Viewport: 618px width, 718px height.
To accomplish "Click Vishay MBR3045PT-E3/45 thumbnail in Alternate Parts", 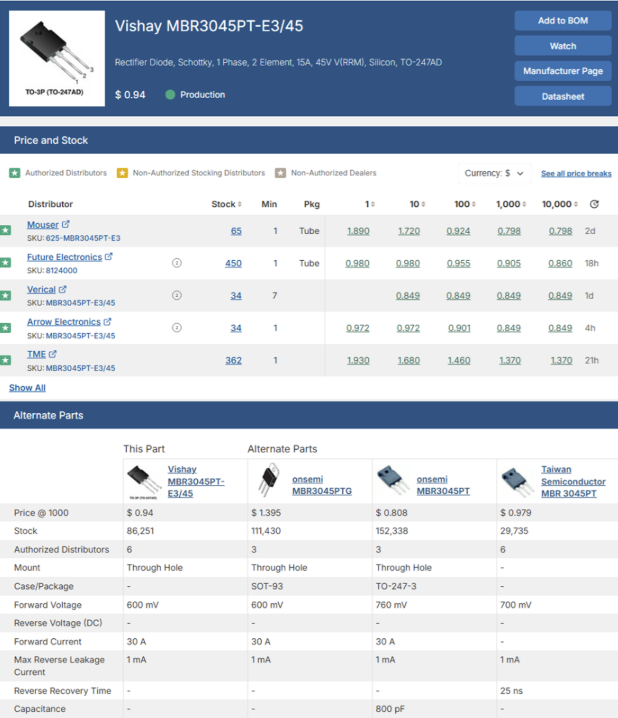I will tap(144, 482).
